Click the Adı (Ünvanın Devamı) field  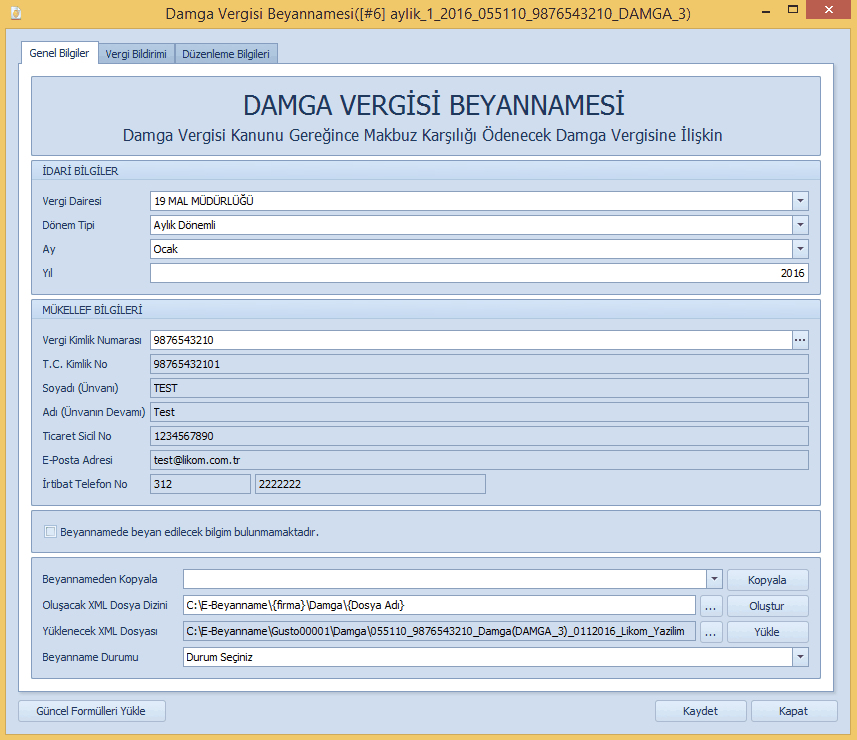pos(479,412)
